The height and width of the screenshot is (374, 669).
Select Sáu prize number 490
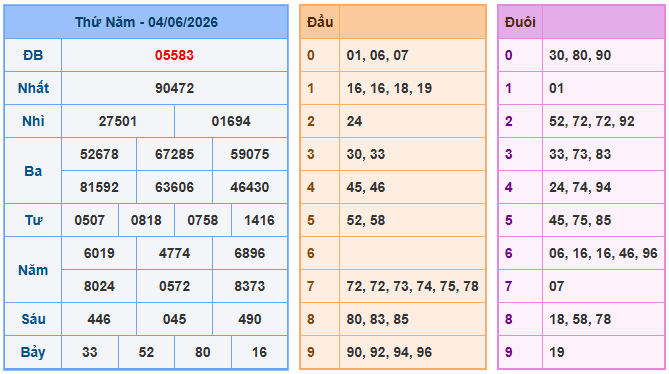(x=250, y=319)
